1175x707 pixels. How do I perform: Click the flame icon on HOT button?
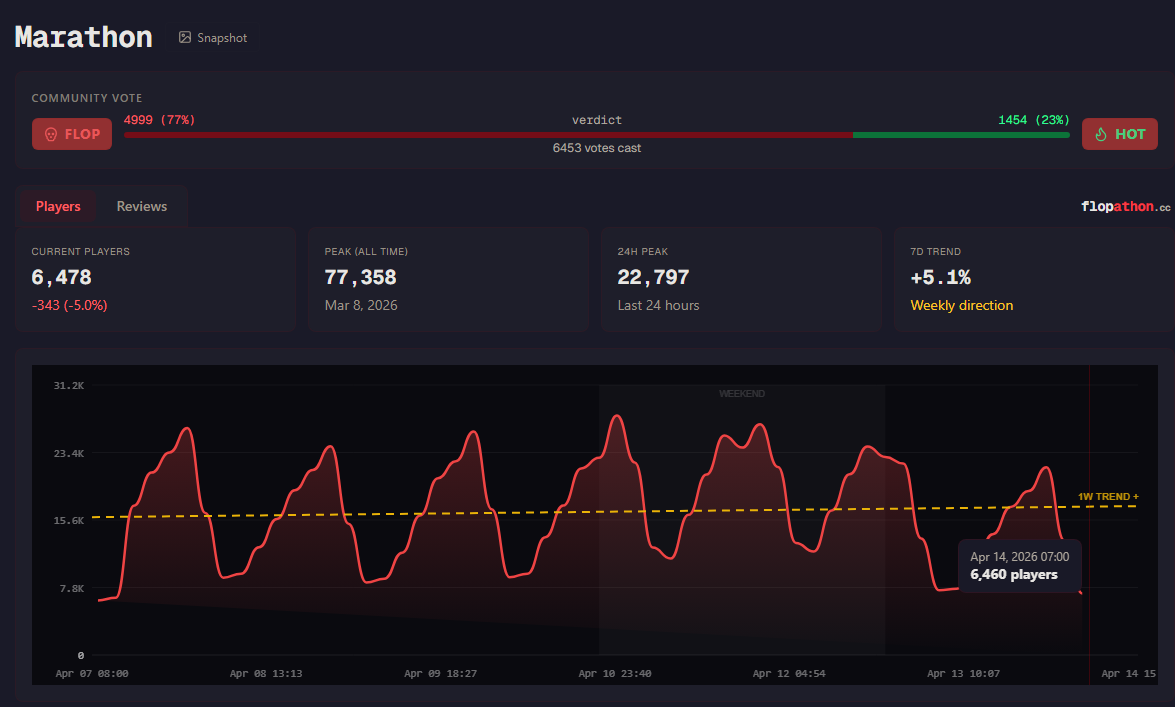coord(1101,134)
